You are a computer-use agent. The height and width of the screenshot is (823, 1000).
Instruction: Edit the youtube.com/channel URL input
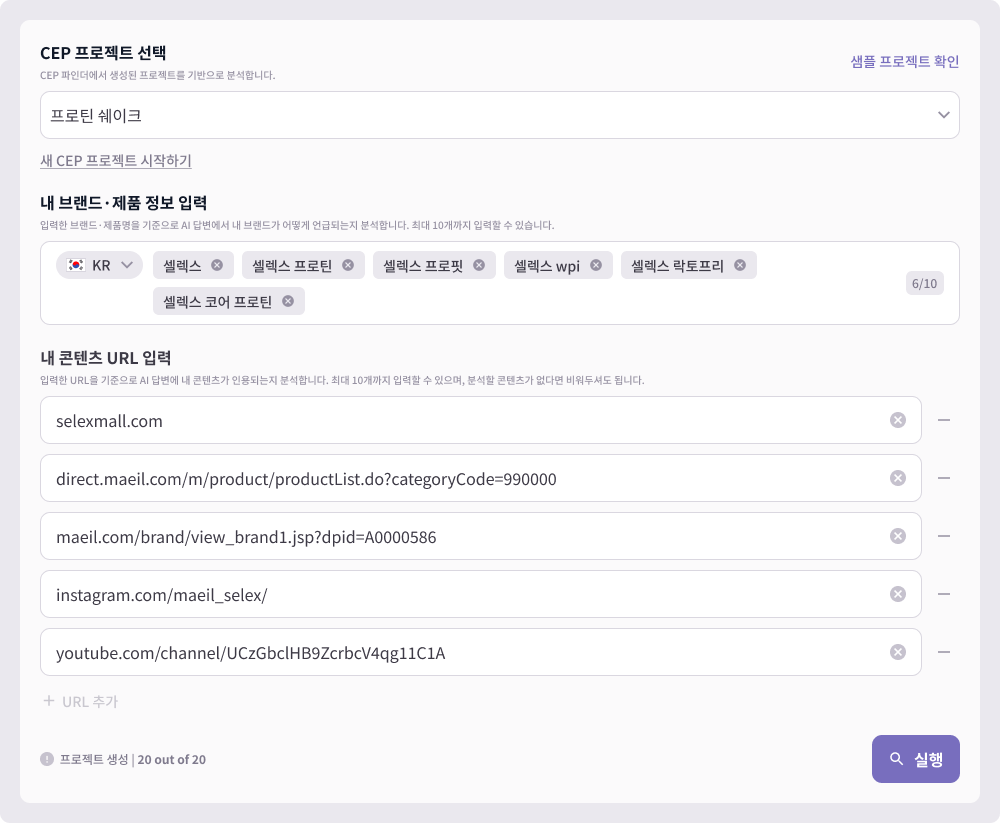(x=481, y=652)
